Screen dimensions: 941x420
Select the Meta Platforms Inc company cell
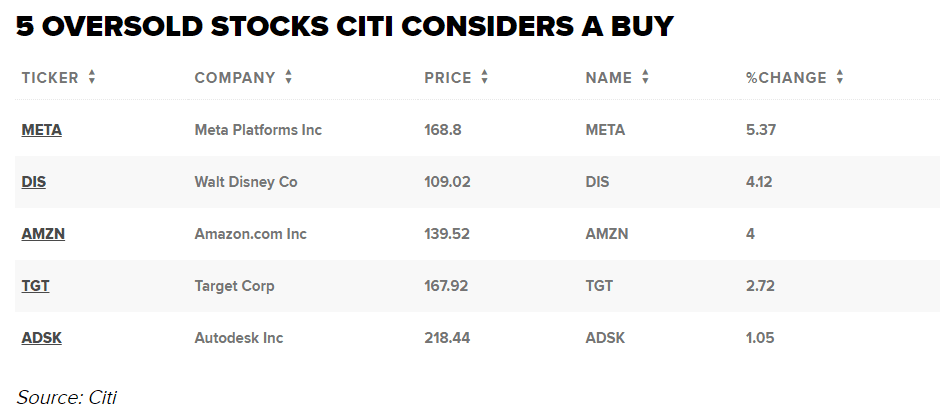pyautogui.click(x=258, y=130)
